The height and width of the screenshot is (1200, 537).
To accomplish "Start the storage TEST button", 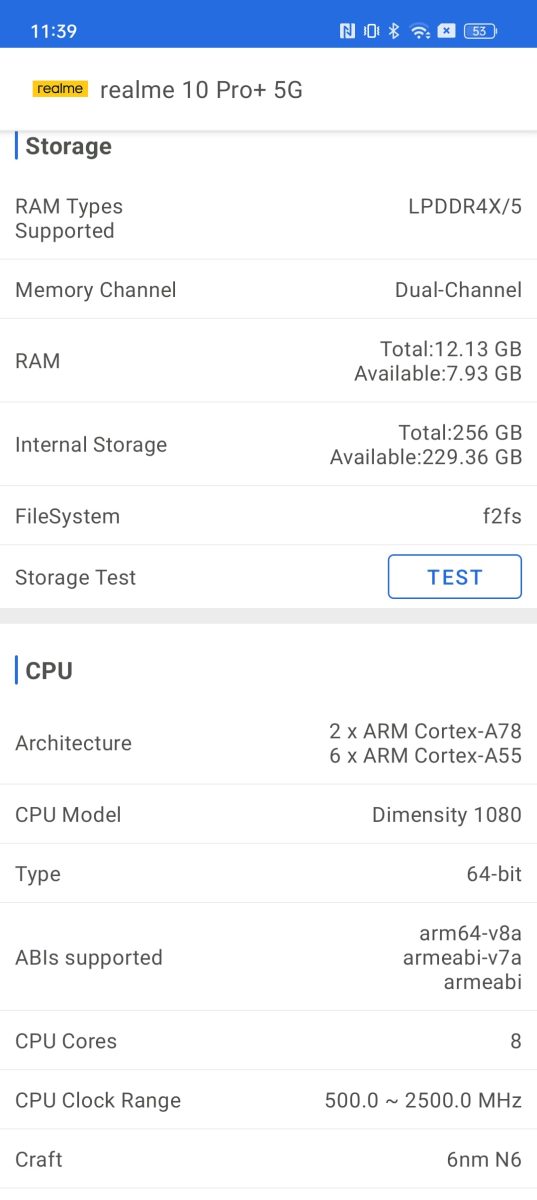I will click(455, 577).
